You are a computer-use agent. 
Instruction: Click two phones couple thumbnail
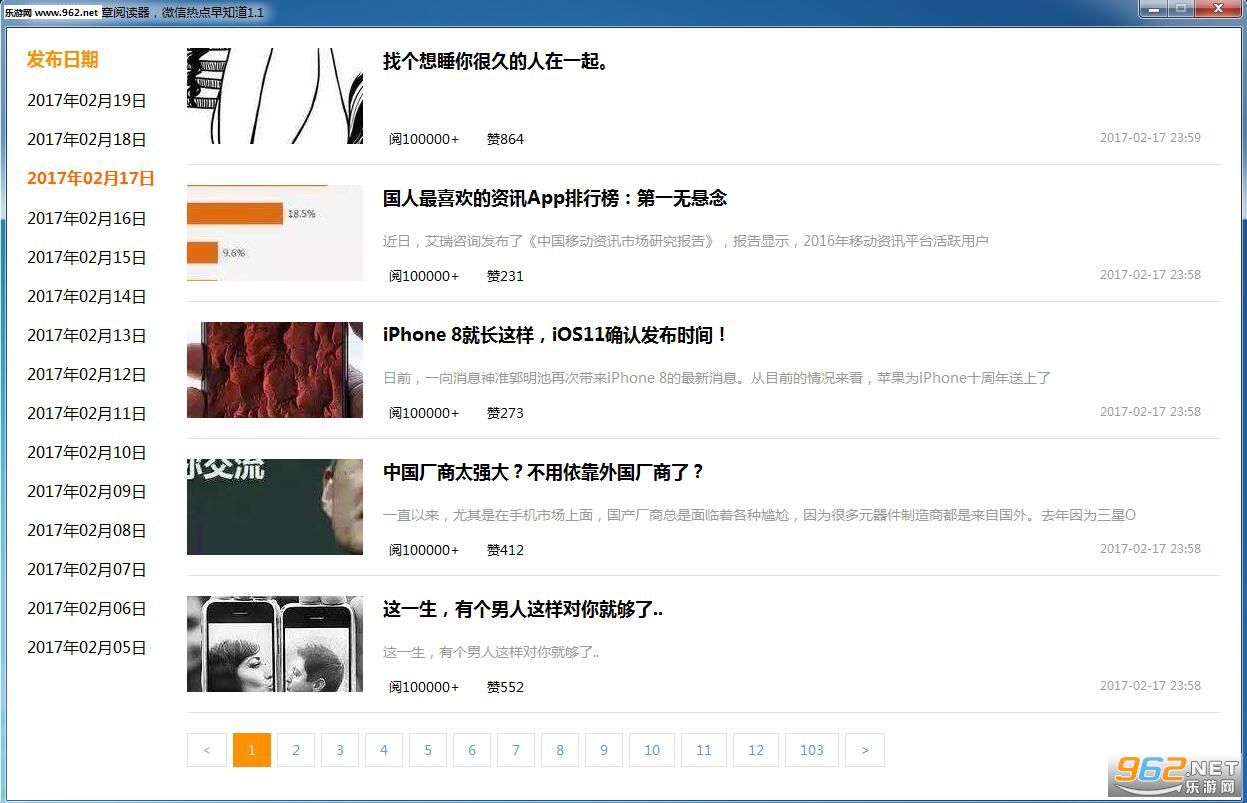pos(275,644)
